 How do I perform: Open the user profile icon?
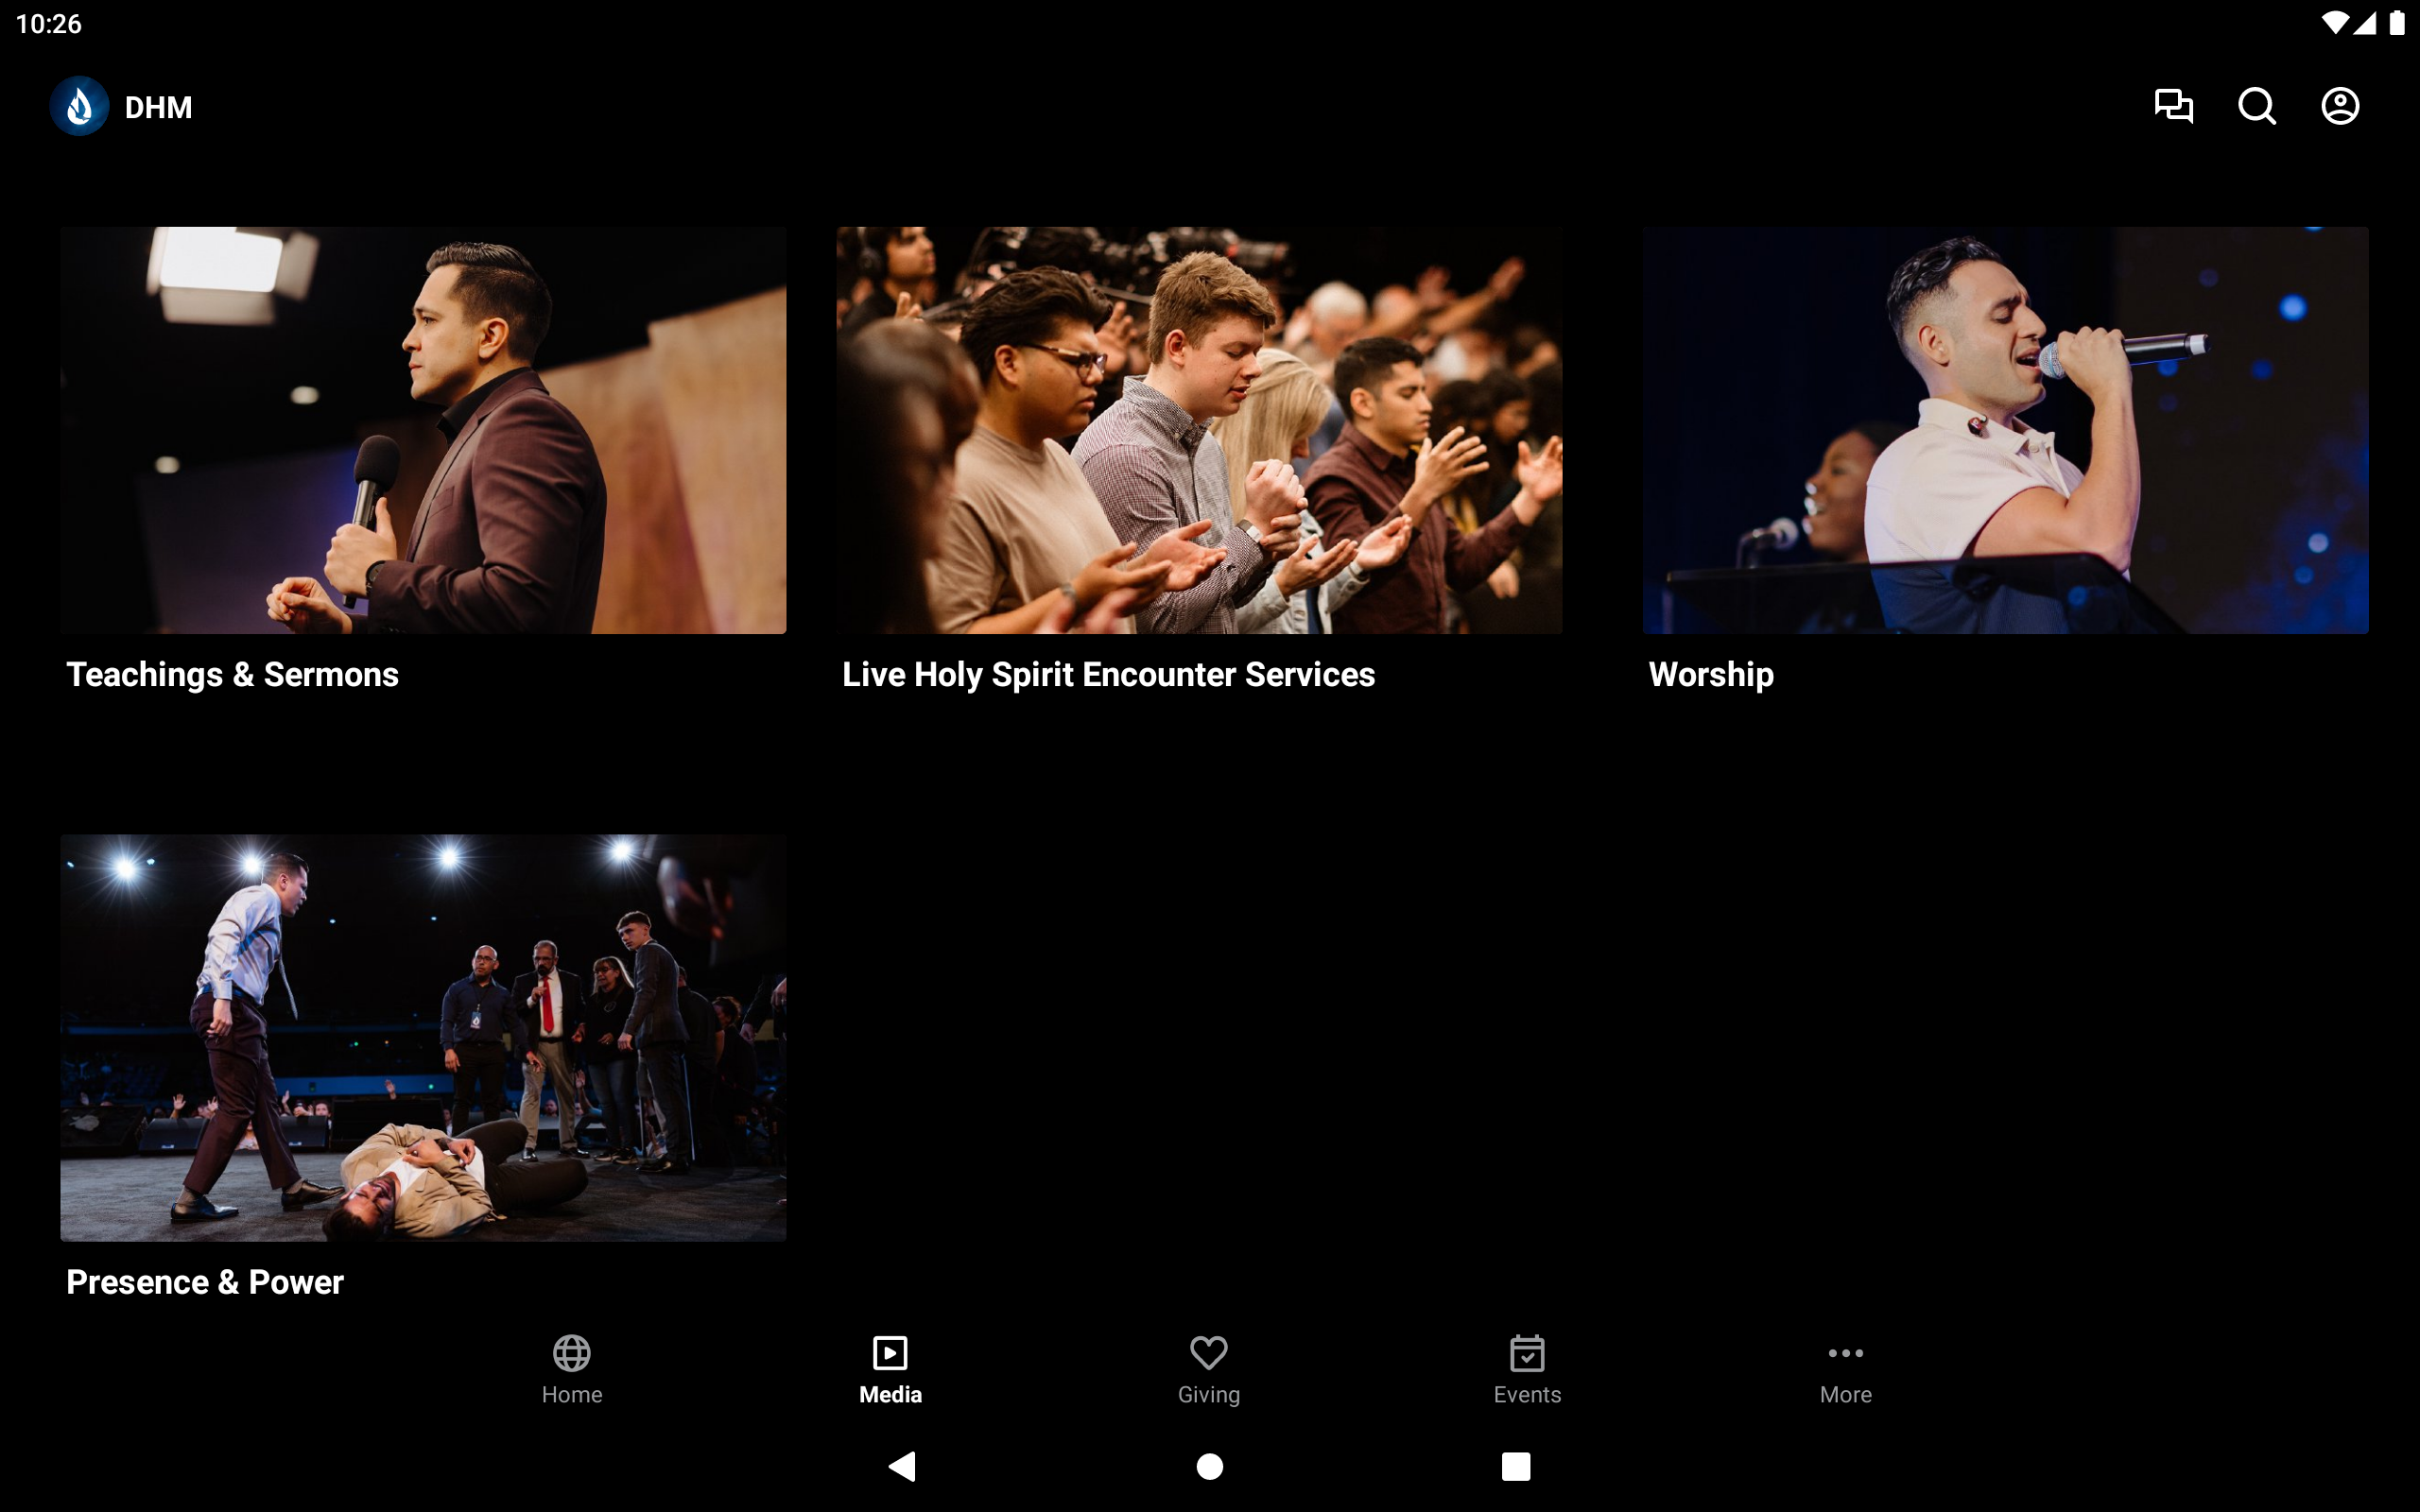[x=2339, y=106]
